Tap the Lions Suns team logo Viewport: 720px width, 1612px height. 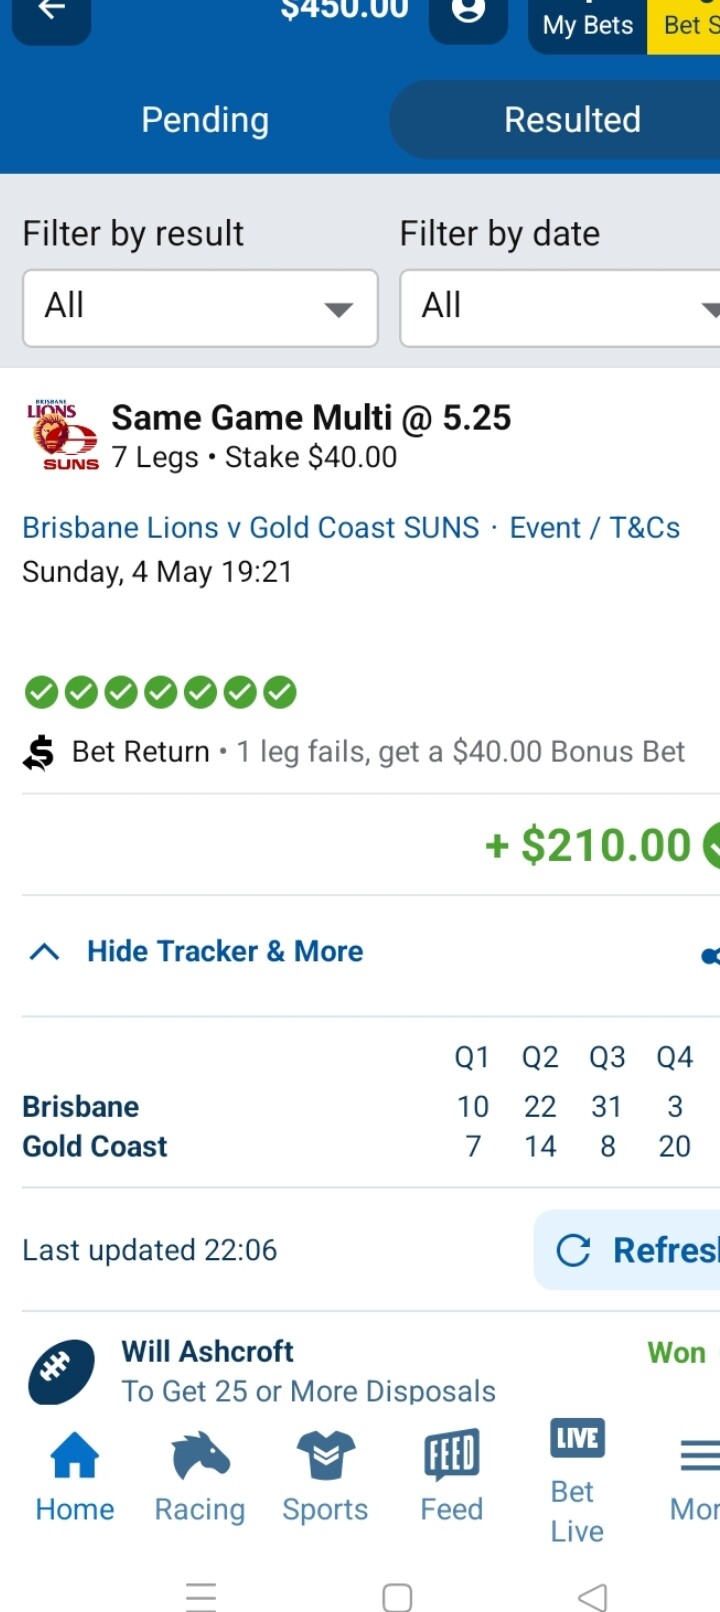pyautogui.click(x=62, y=436)
